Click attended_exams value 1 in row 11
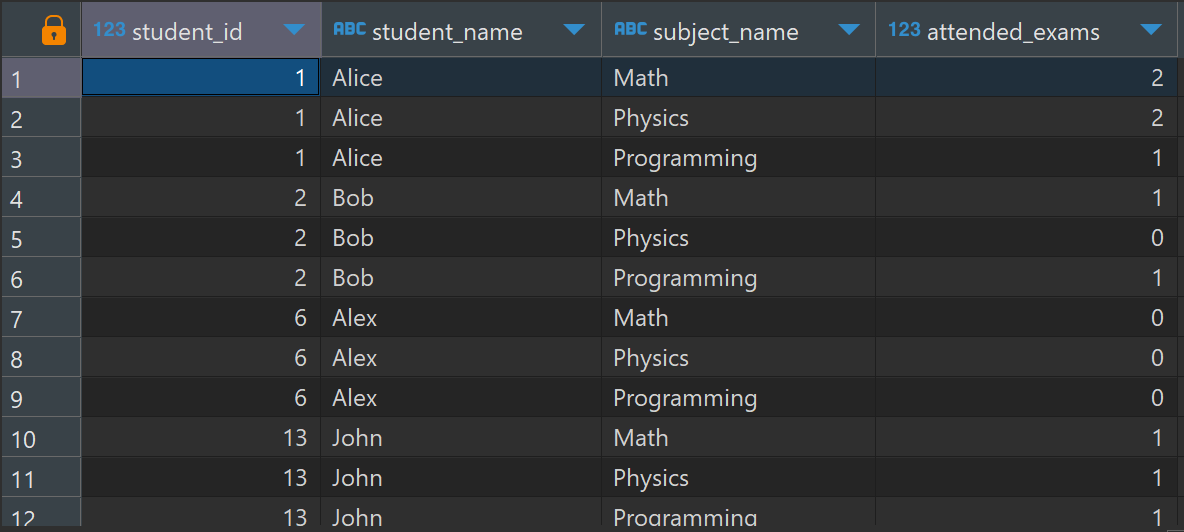 [1029, 478]
